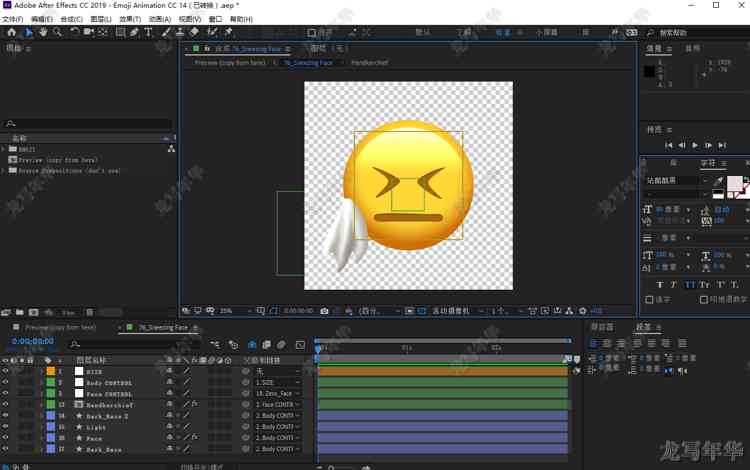Hide the SIZE layer with its eye icon
Viewport: 750px width, 470px height.
(x=5, y=371)
